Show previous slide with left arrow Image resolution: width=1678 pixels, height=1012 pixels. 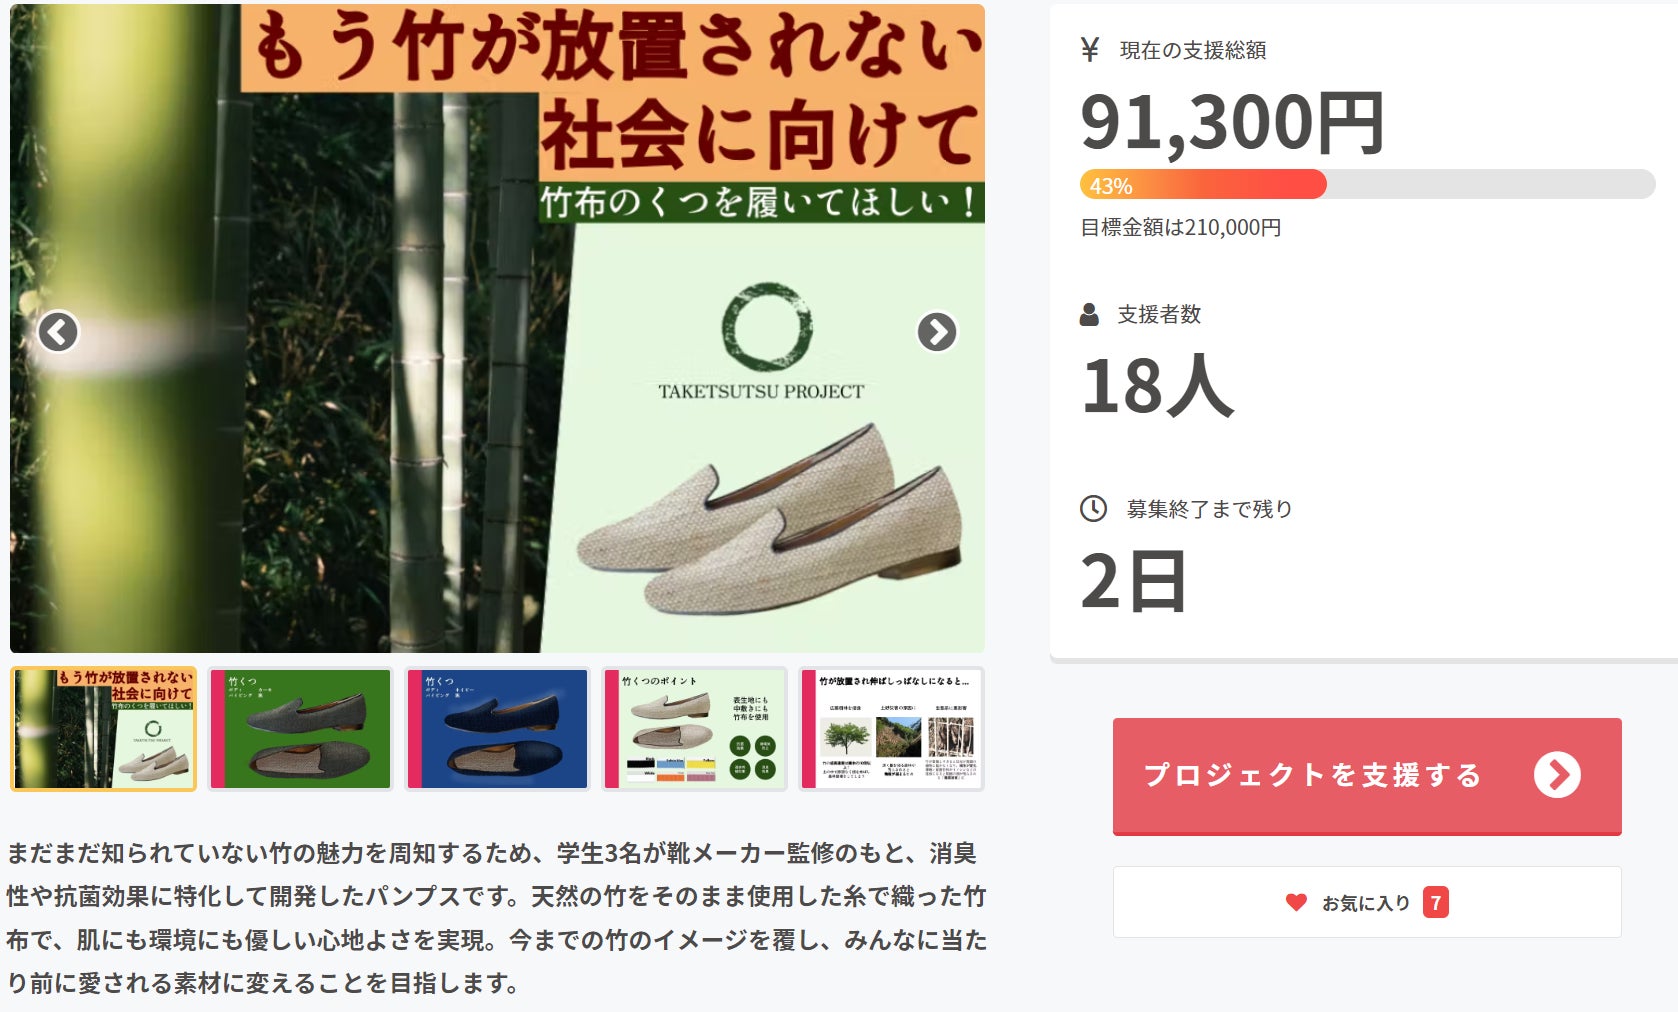(58, 332)
